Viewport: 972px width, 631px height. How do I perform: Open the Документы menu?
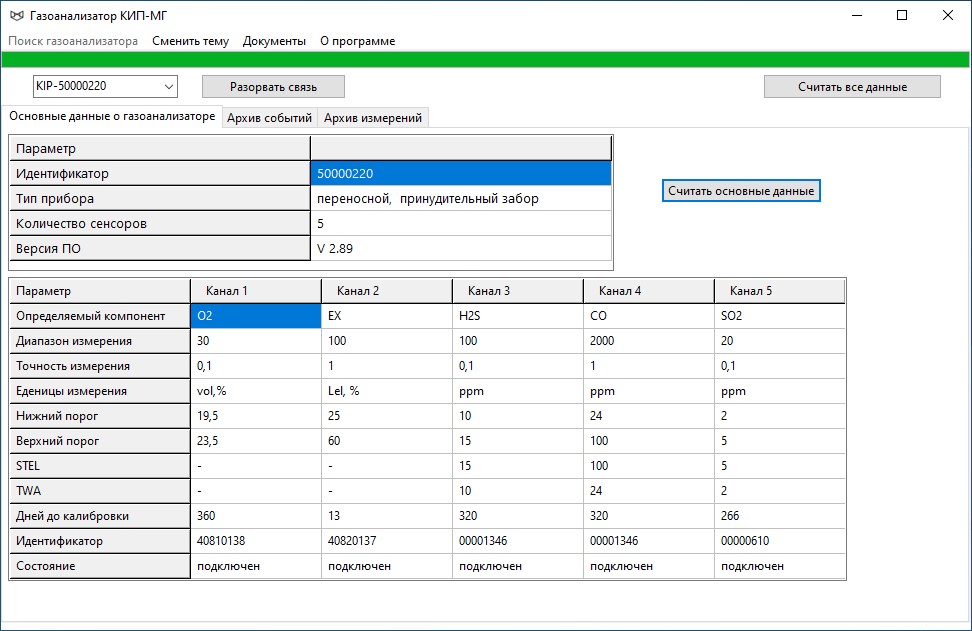pyautogui.click(x=274, y=41)
